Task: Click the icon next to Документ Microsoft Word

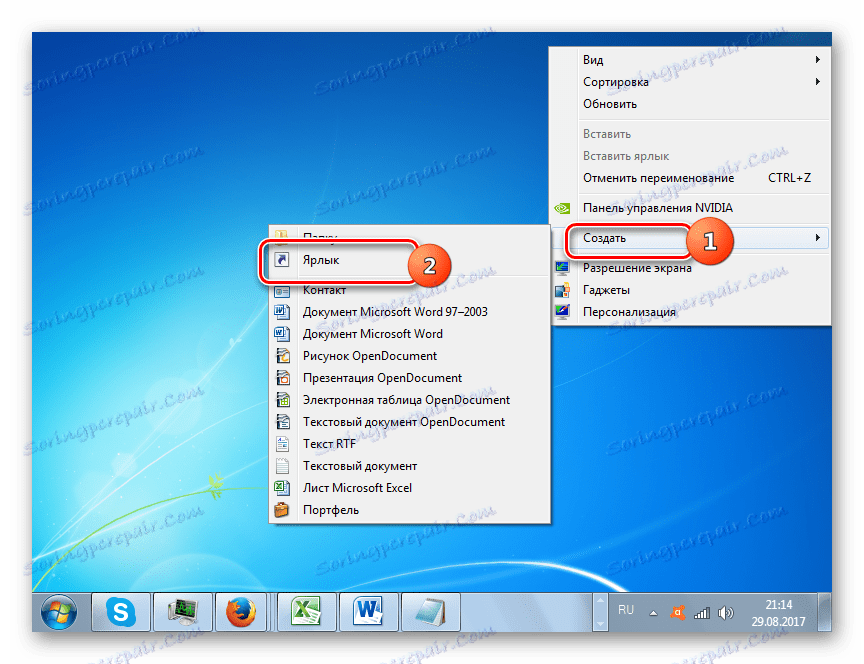Action: (282, 334)
